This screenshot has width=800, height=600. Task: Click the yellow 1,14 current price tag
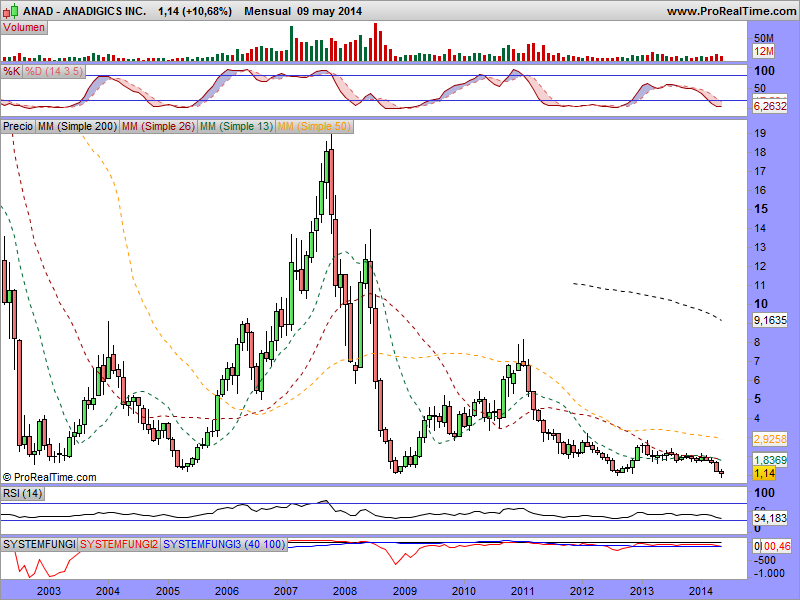pos(764,473)
